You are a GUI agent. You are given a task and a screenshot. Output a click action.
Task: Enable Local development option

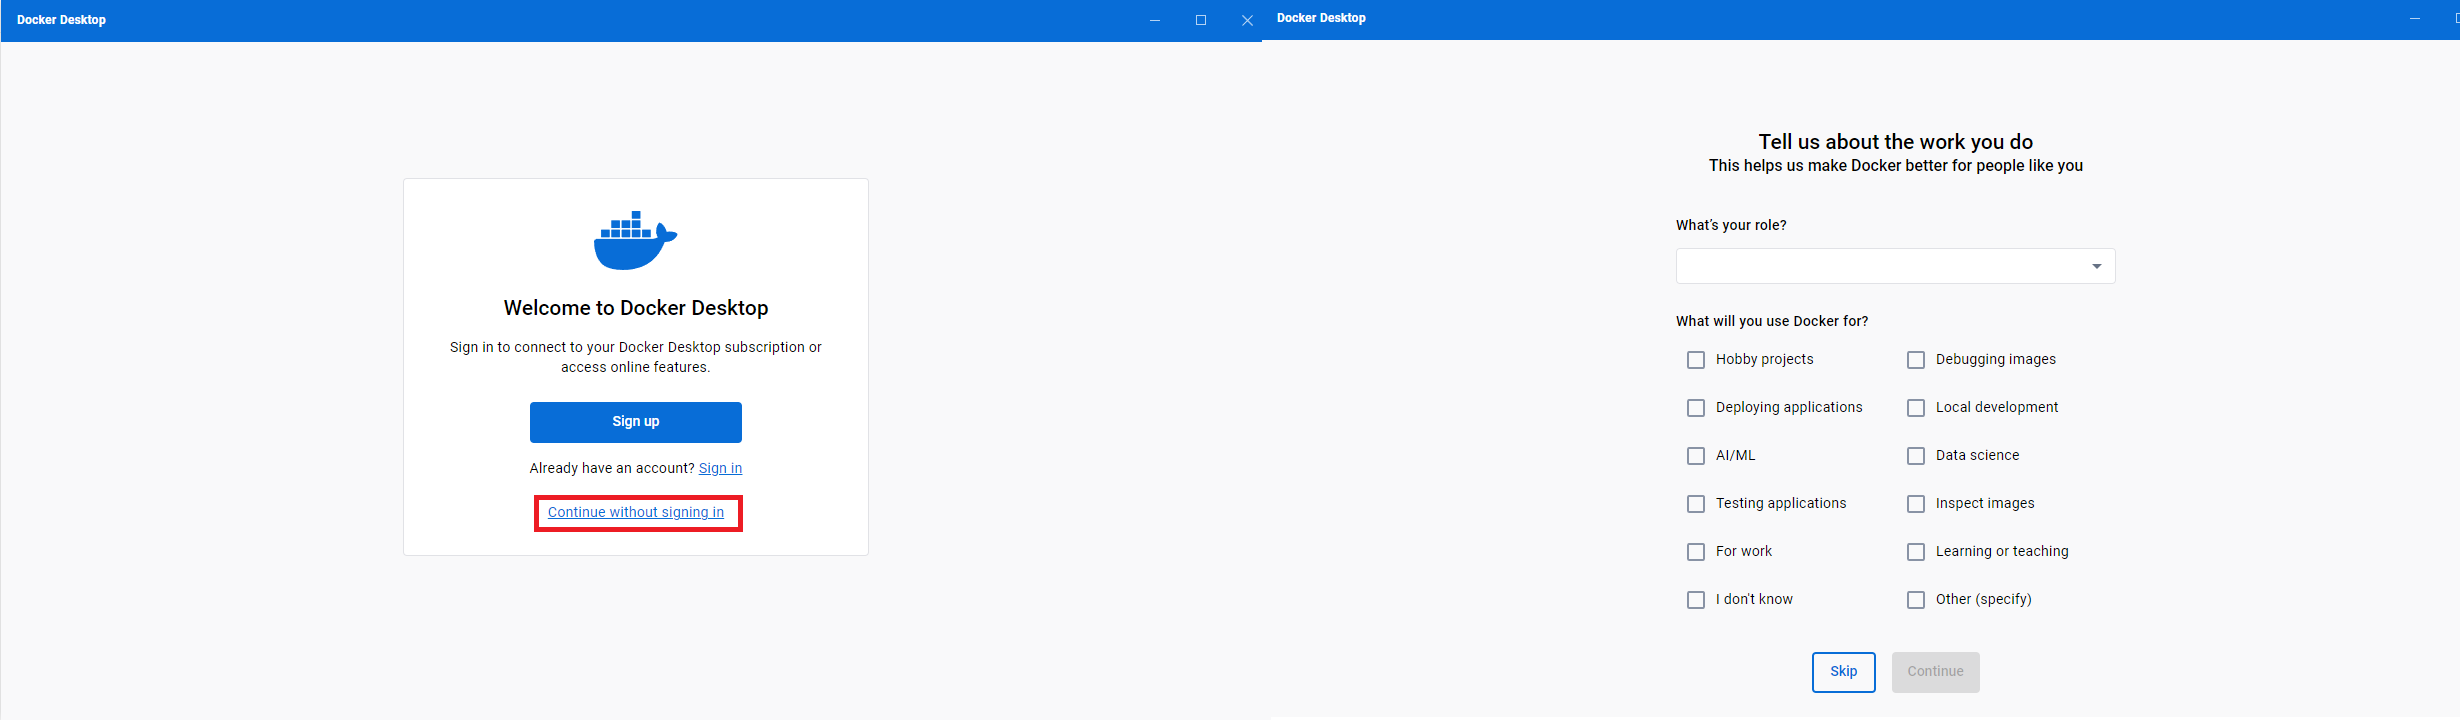point(1916,408)
